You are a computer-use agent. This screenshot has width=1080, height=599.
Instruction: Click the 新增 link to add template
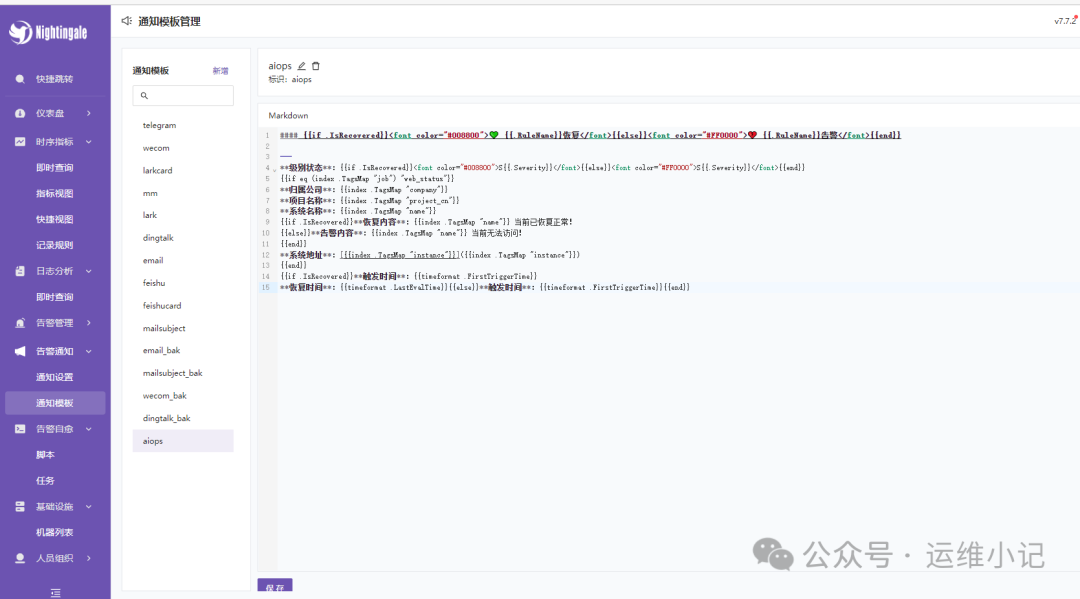(220, 71)
